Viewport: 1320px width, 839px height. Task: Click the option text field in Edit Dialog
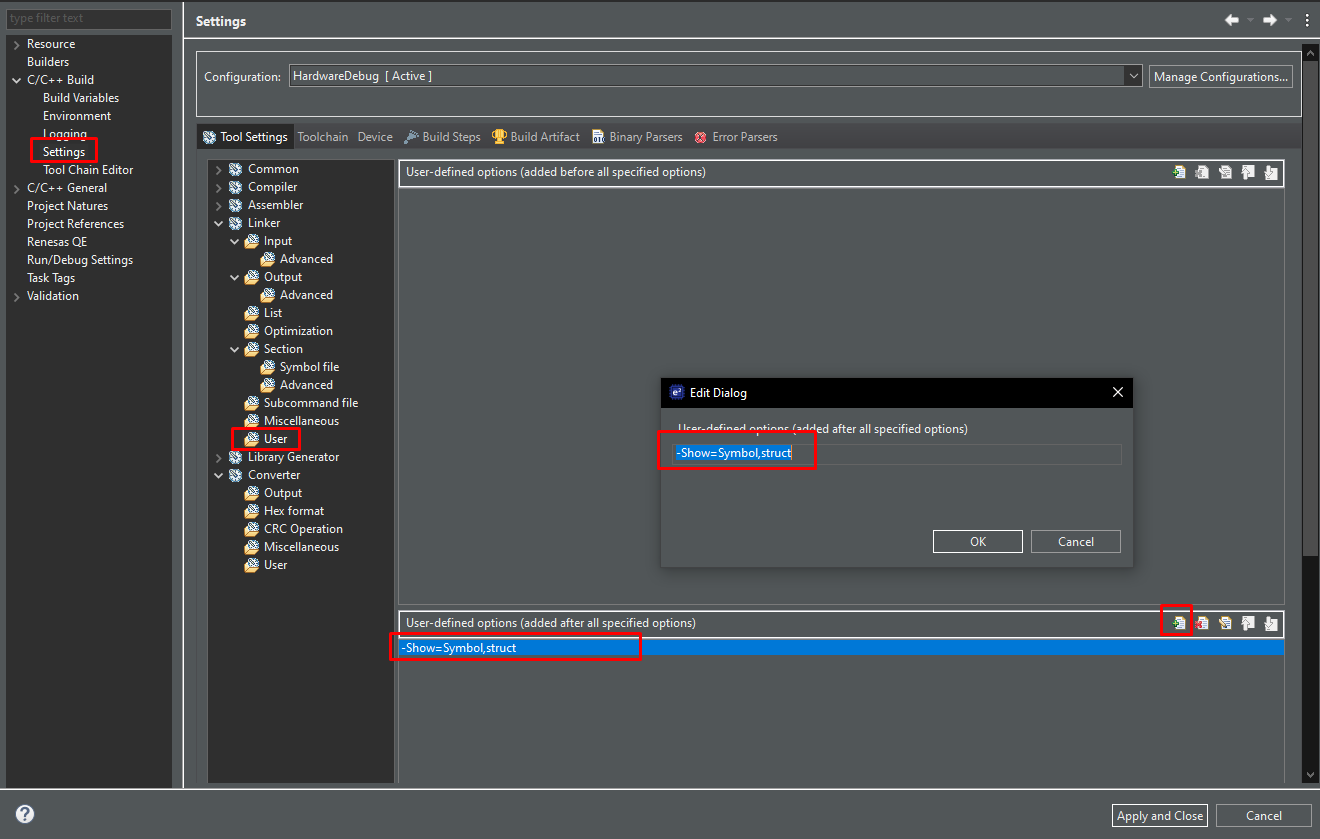coord(897,454)
